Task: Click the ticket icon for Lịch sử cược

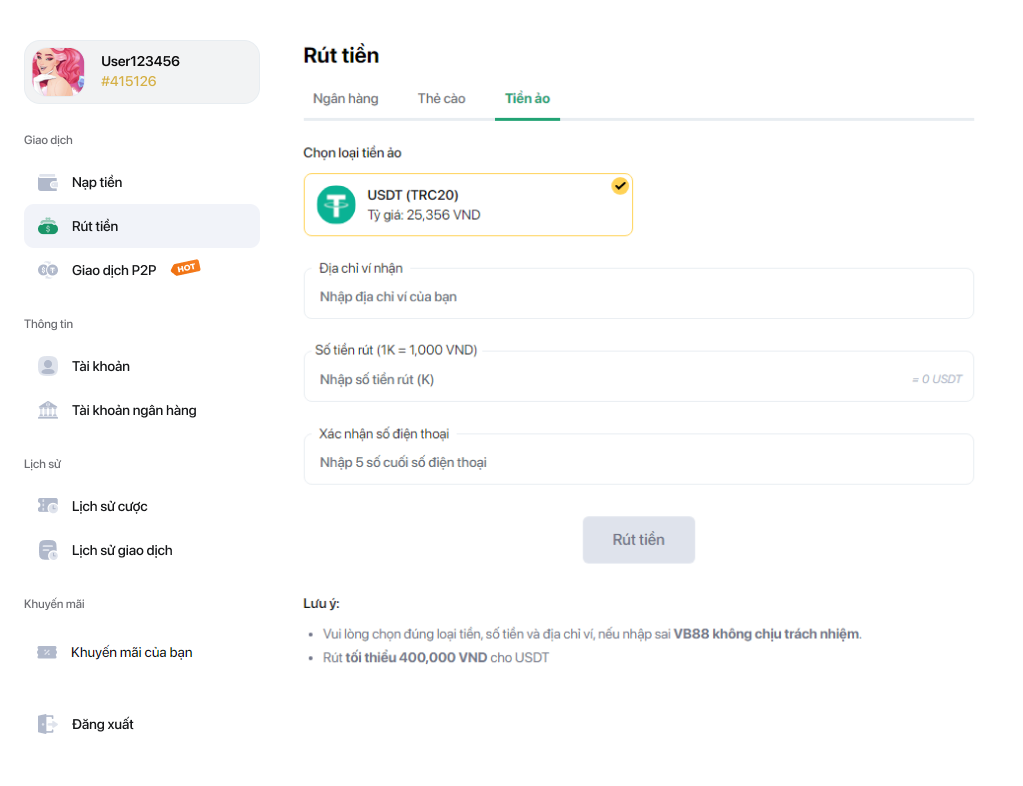Action: [48, 506]
